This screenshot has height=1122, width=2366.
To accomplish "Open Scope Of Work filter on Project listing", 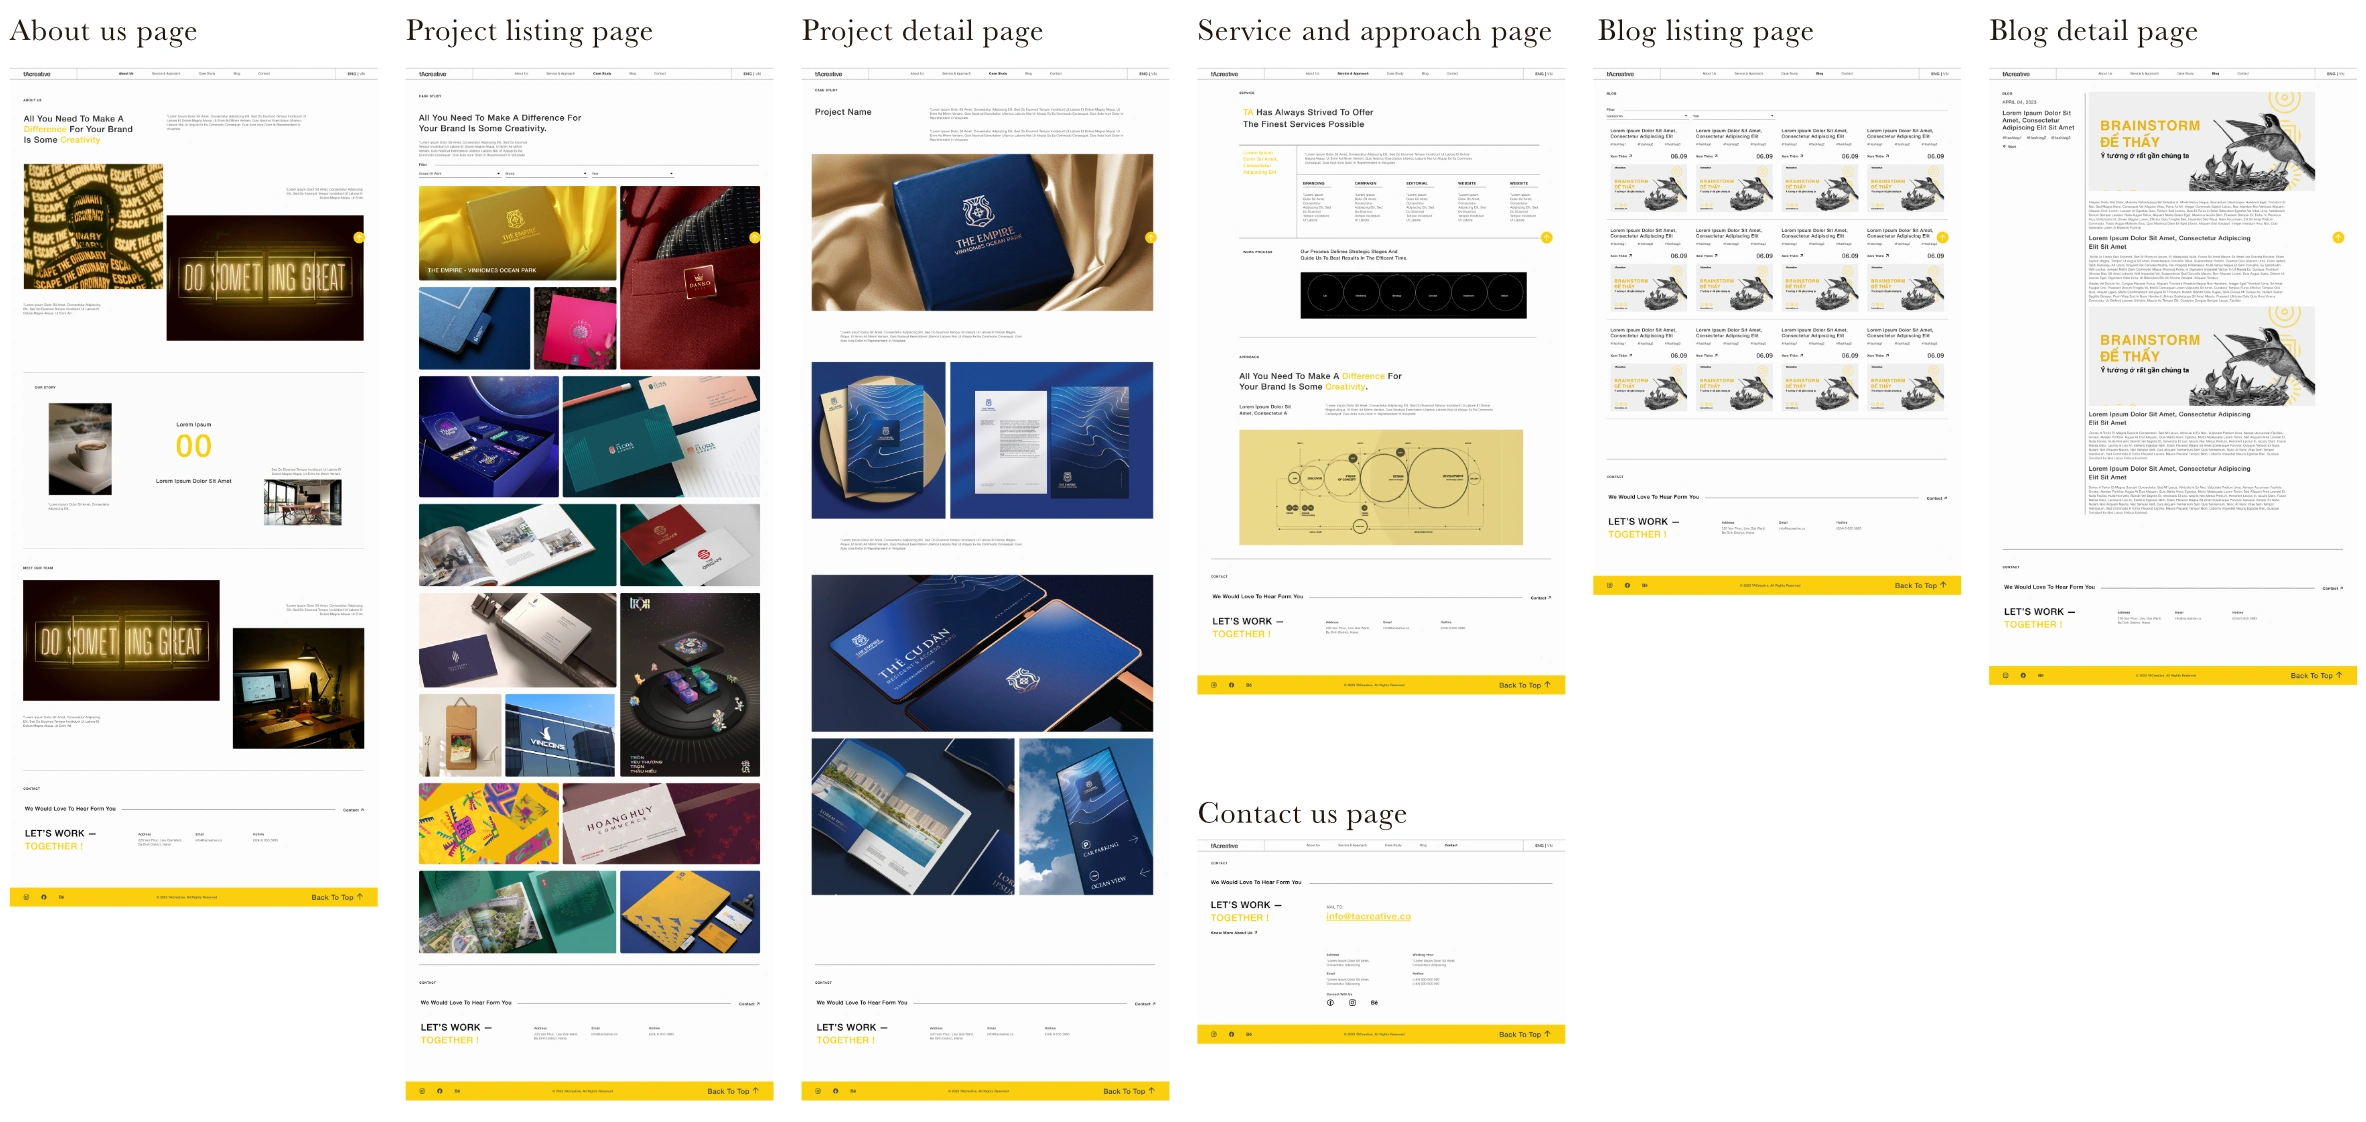I will click(x=459, y=174).
